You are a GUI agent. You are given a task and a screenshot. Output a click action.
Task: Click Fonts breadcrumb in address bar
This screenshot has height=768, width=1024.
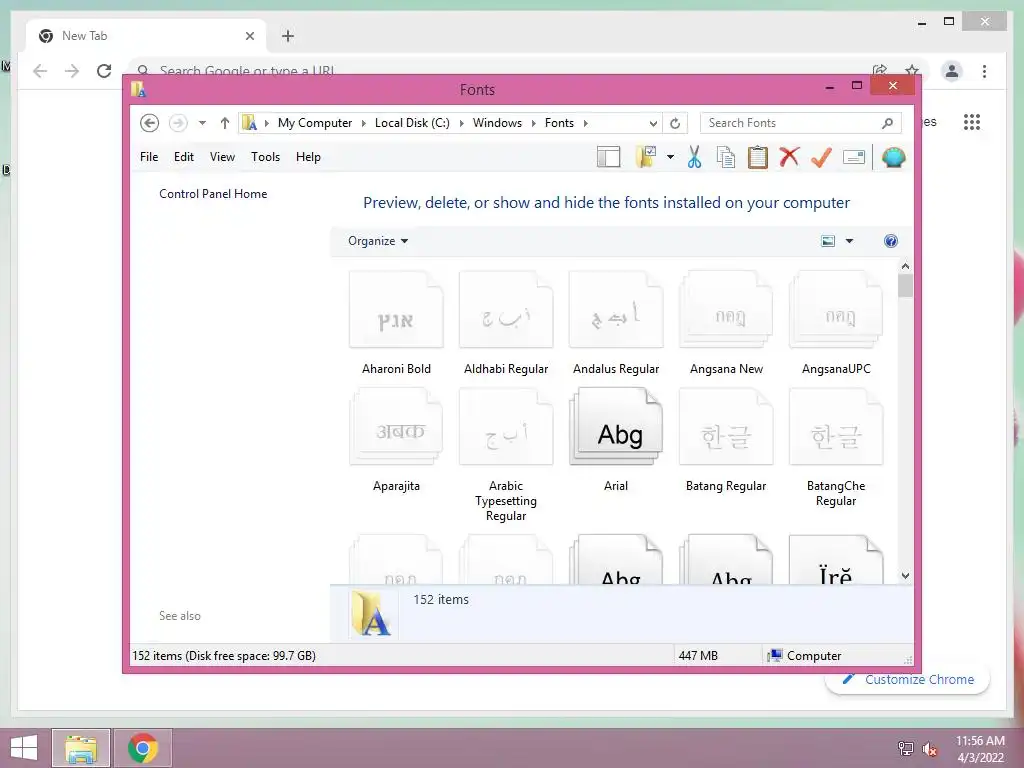[x=559, y=123]
